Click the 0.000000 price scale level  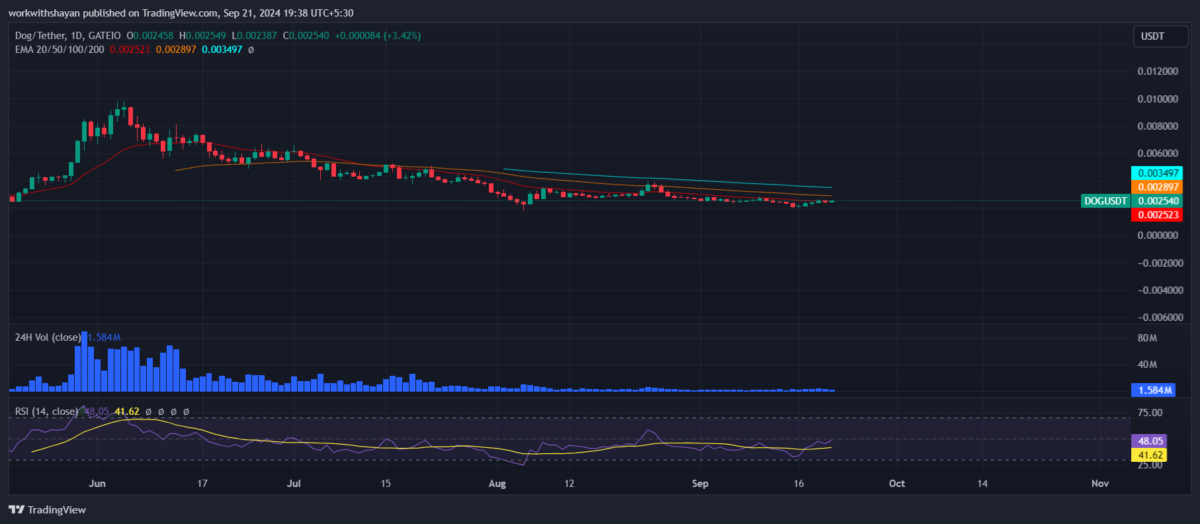[1157, 236]
